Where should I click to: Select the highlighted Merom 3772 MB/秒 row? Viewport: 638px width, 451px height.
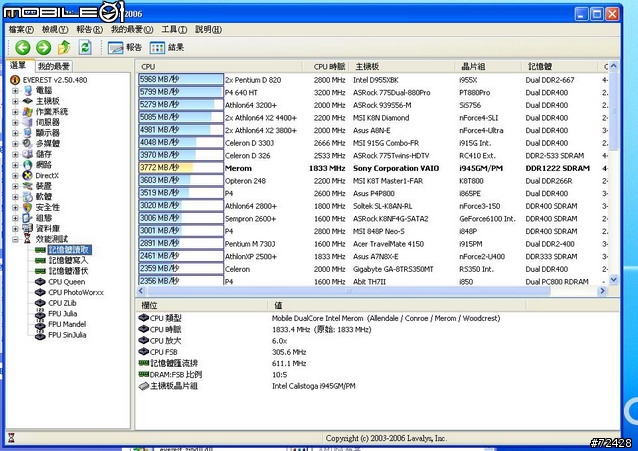[x=373, y=168]
